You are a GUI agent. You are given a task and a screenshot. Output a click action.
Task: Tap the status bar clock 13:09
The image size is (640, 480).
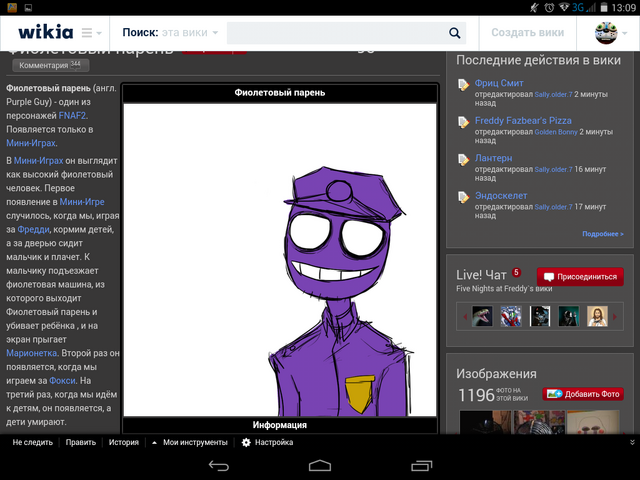click(624, 7)
